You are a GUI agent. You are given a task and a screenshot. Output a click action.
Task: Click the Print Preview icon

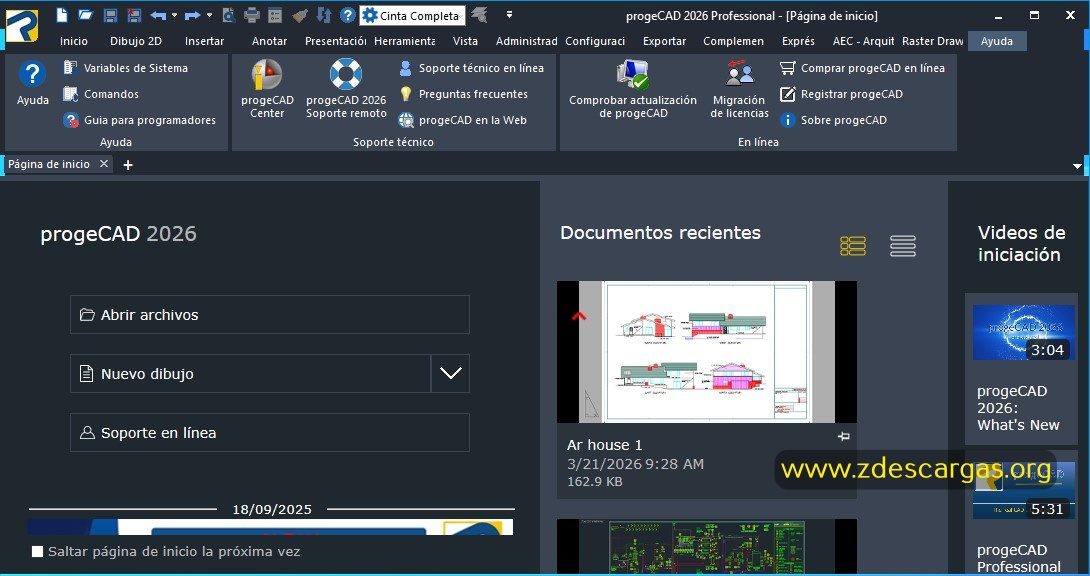pos(229,15)
